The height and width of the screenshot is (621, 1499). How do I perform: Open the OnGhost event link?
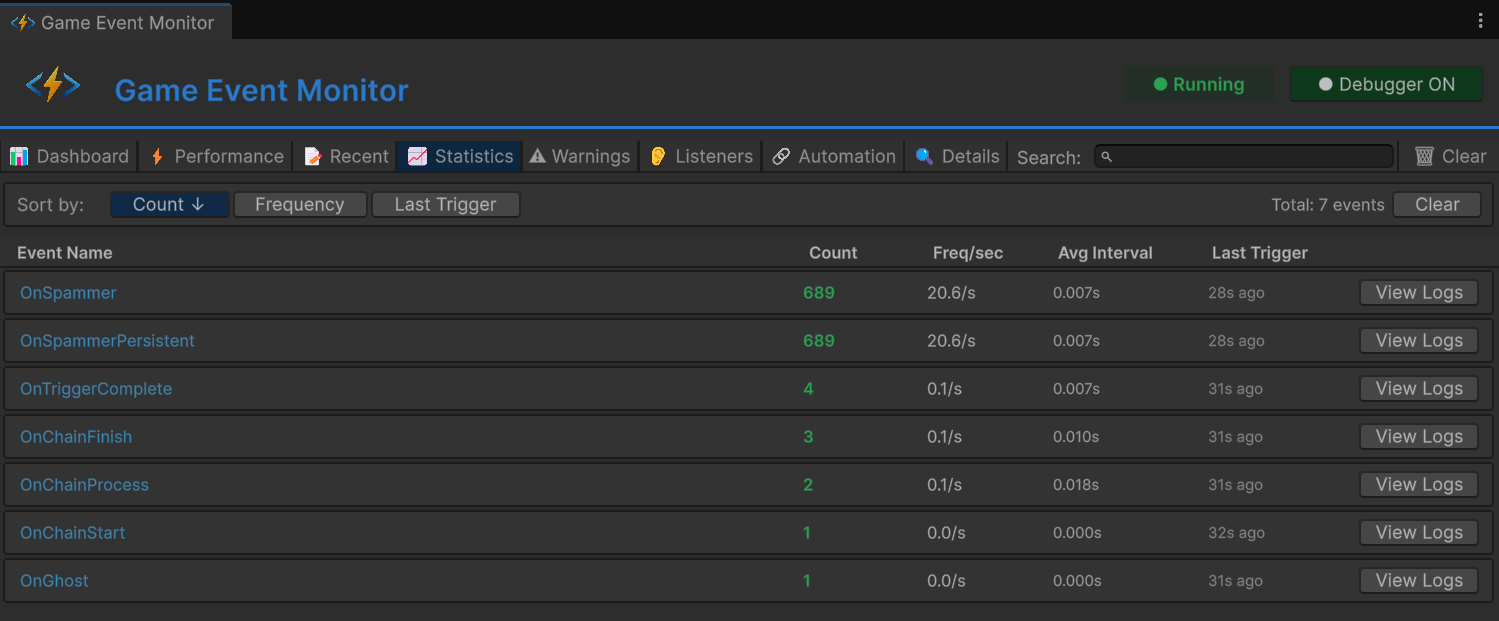coord(54,580)
